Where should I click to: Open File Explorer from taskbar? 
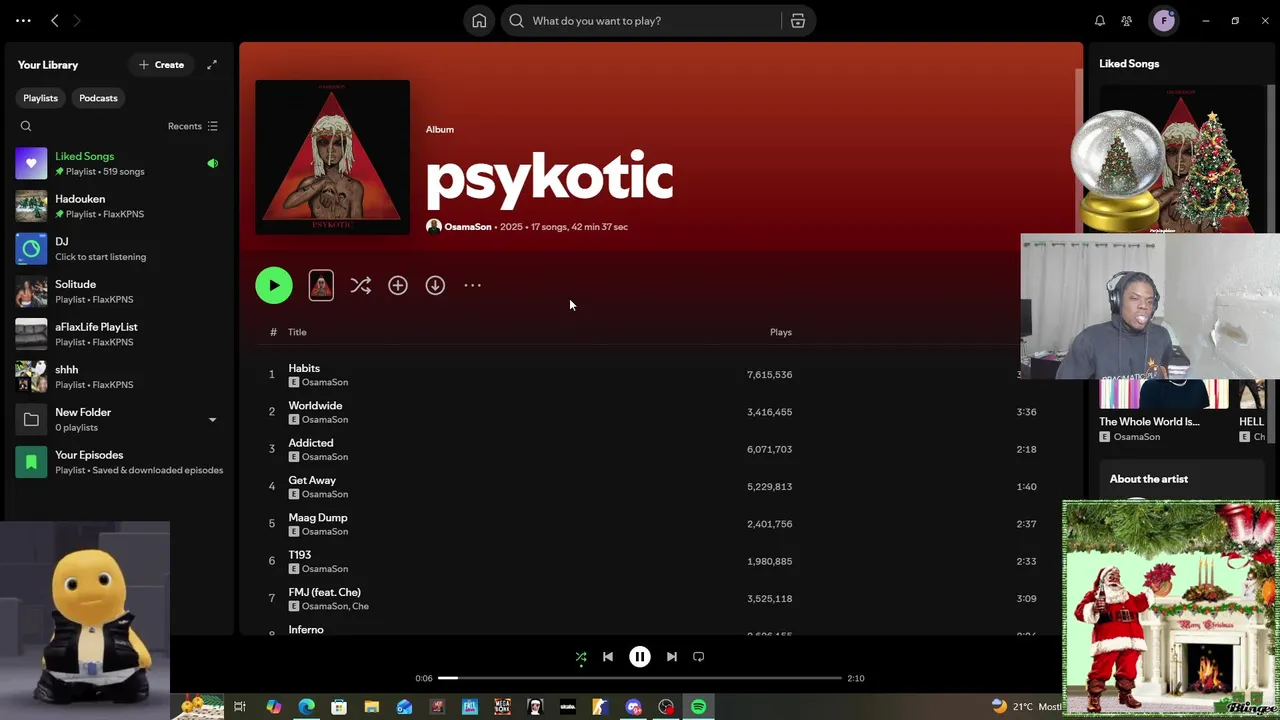point(371,707)
